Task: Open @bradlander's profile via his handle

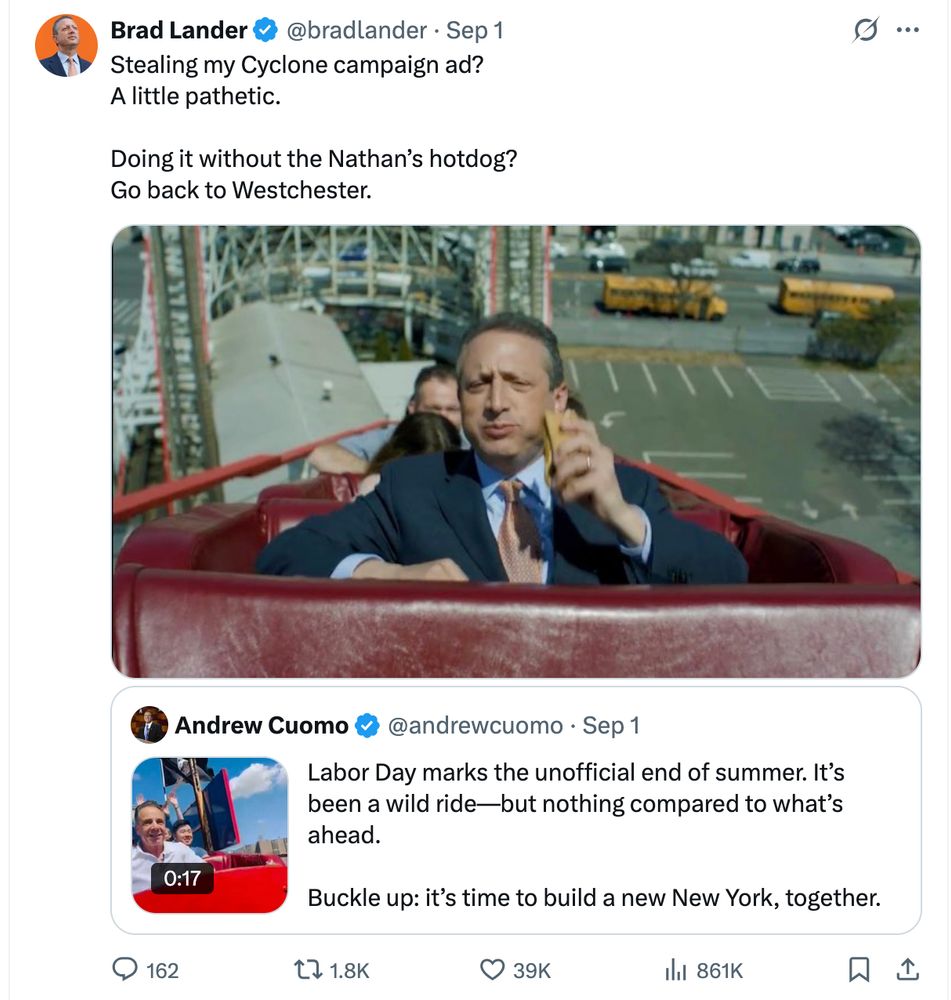Action: (x=355, y=30)
